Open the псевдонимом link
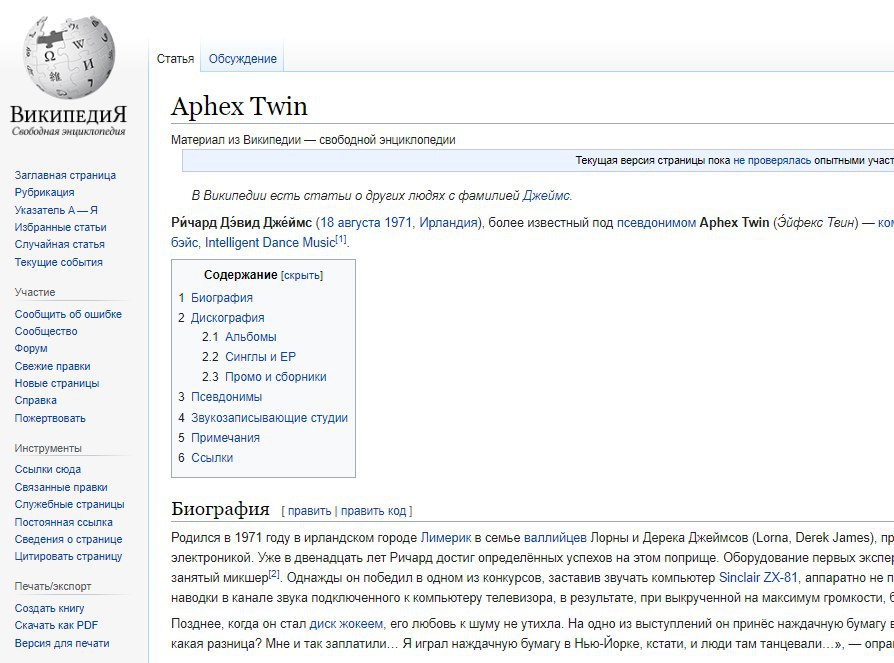Screen dimensions: 894x663 pos(656,222)
